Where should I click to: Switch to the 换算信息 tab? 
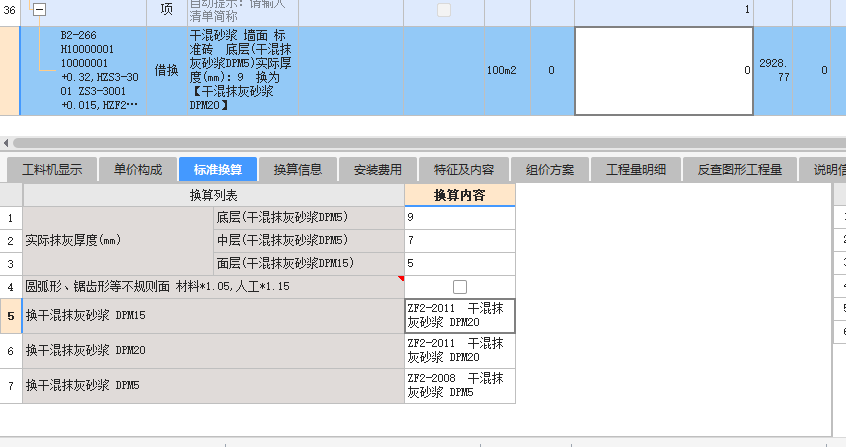(298, 170)
